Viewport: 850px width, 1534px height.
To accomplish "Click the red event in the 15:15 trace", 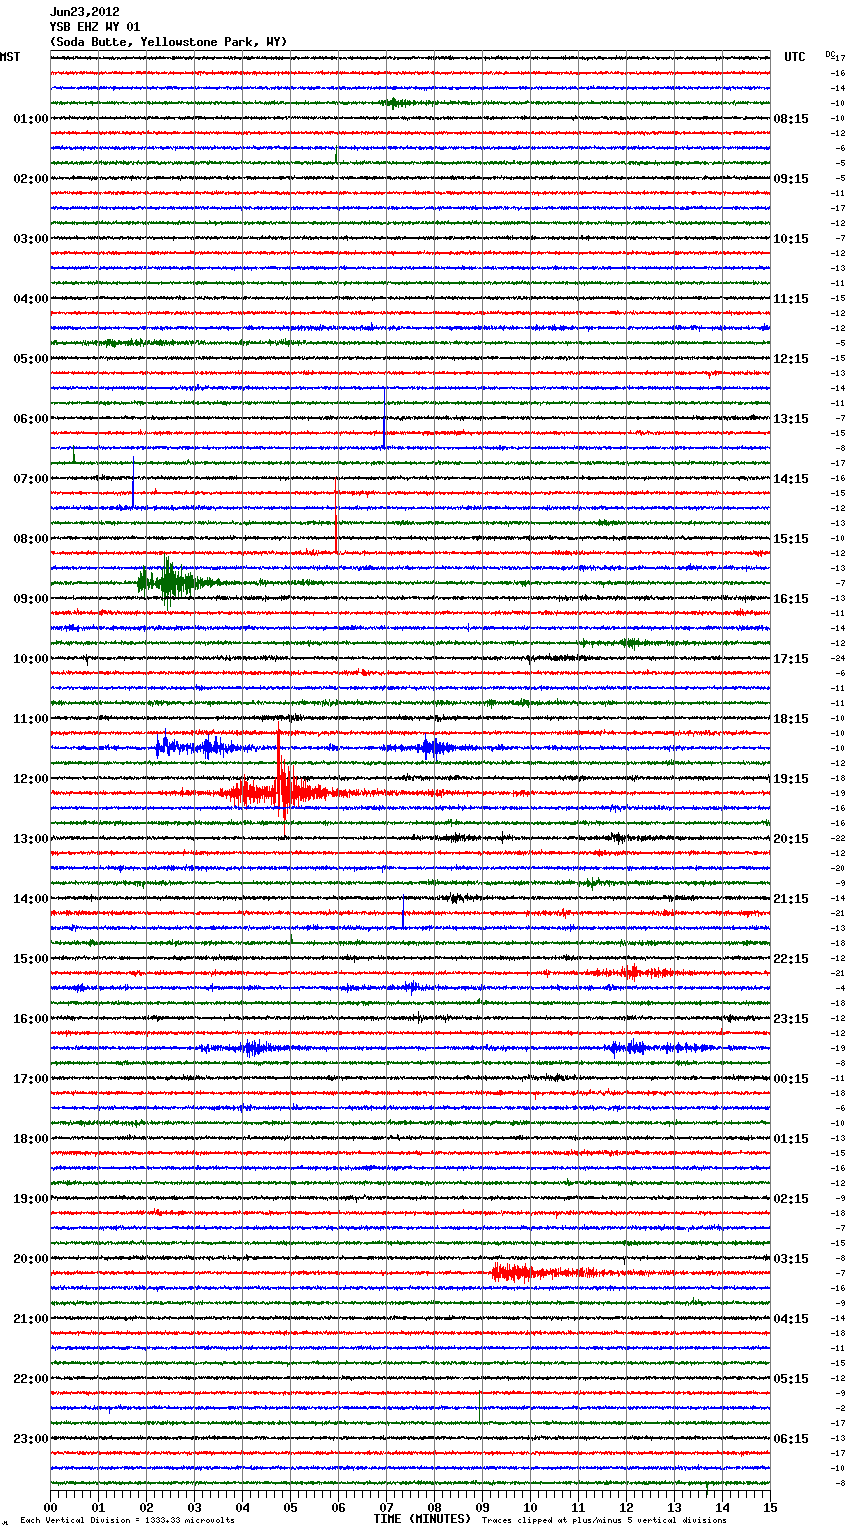I will pyautogui.click(x=632, y=972).
